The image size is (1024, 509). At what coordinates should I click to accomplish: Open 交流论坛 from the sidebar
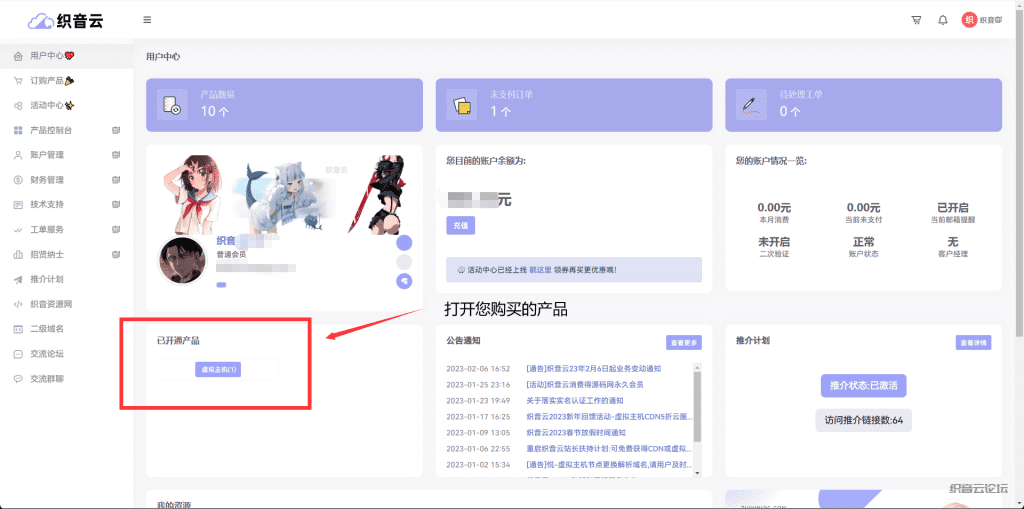pos(46,353)
